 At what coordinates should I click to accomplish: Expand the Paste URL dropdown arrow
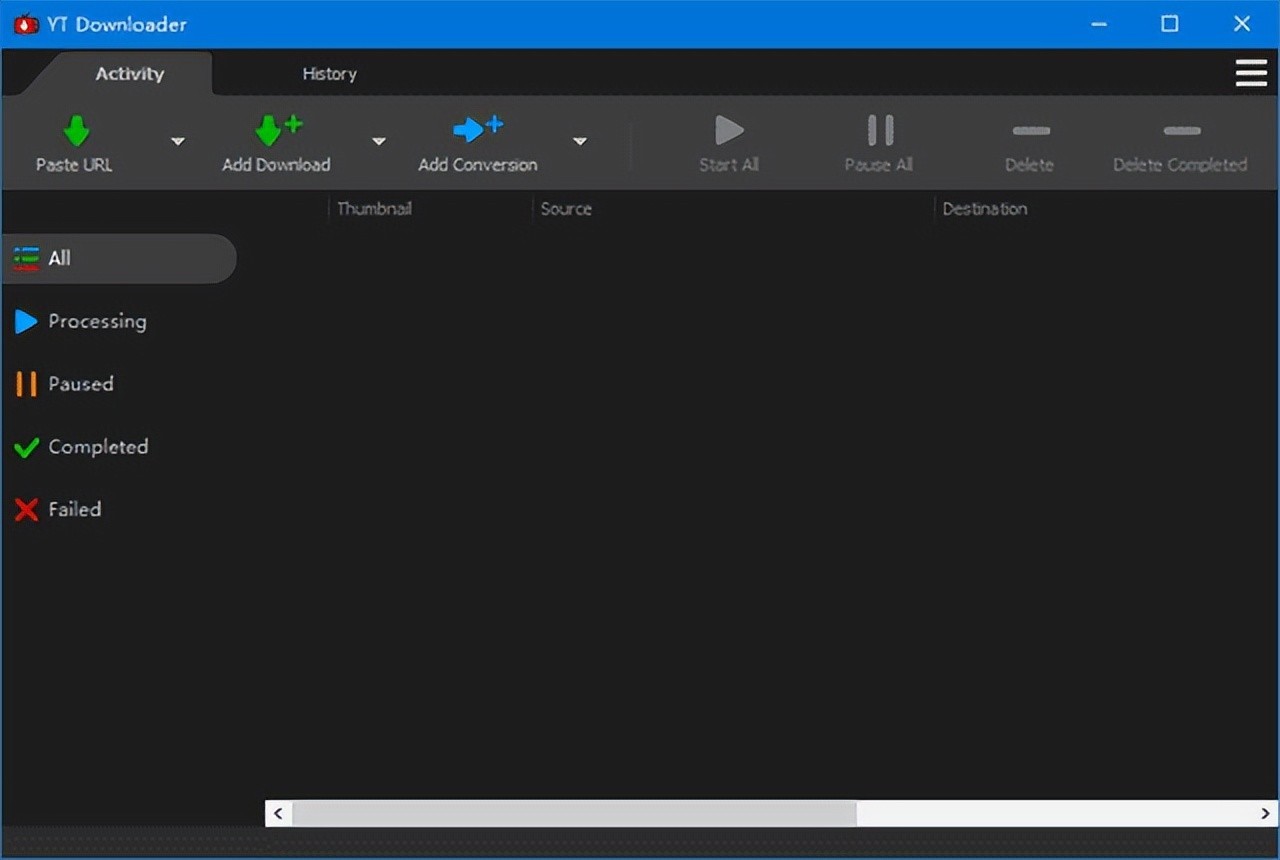pyautogui.click(x=178, y=142)
